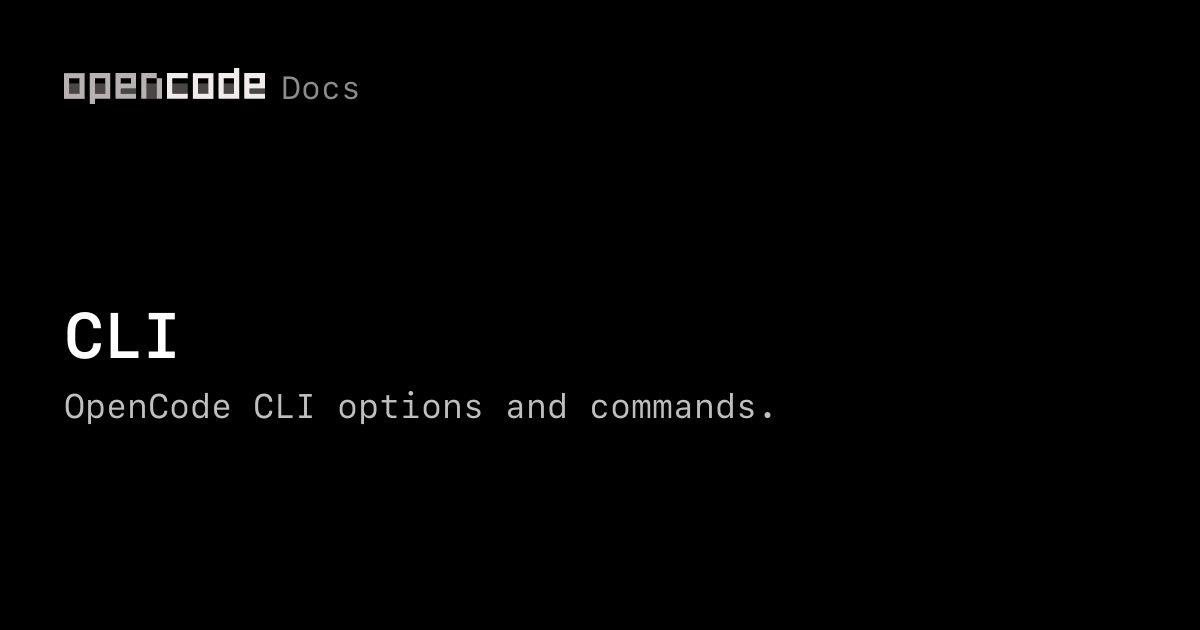Viewport: 1200px width, 630px height.
Task: Click the letter p in the logo
Action: 100,89
